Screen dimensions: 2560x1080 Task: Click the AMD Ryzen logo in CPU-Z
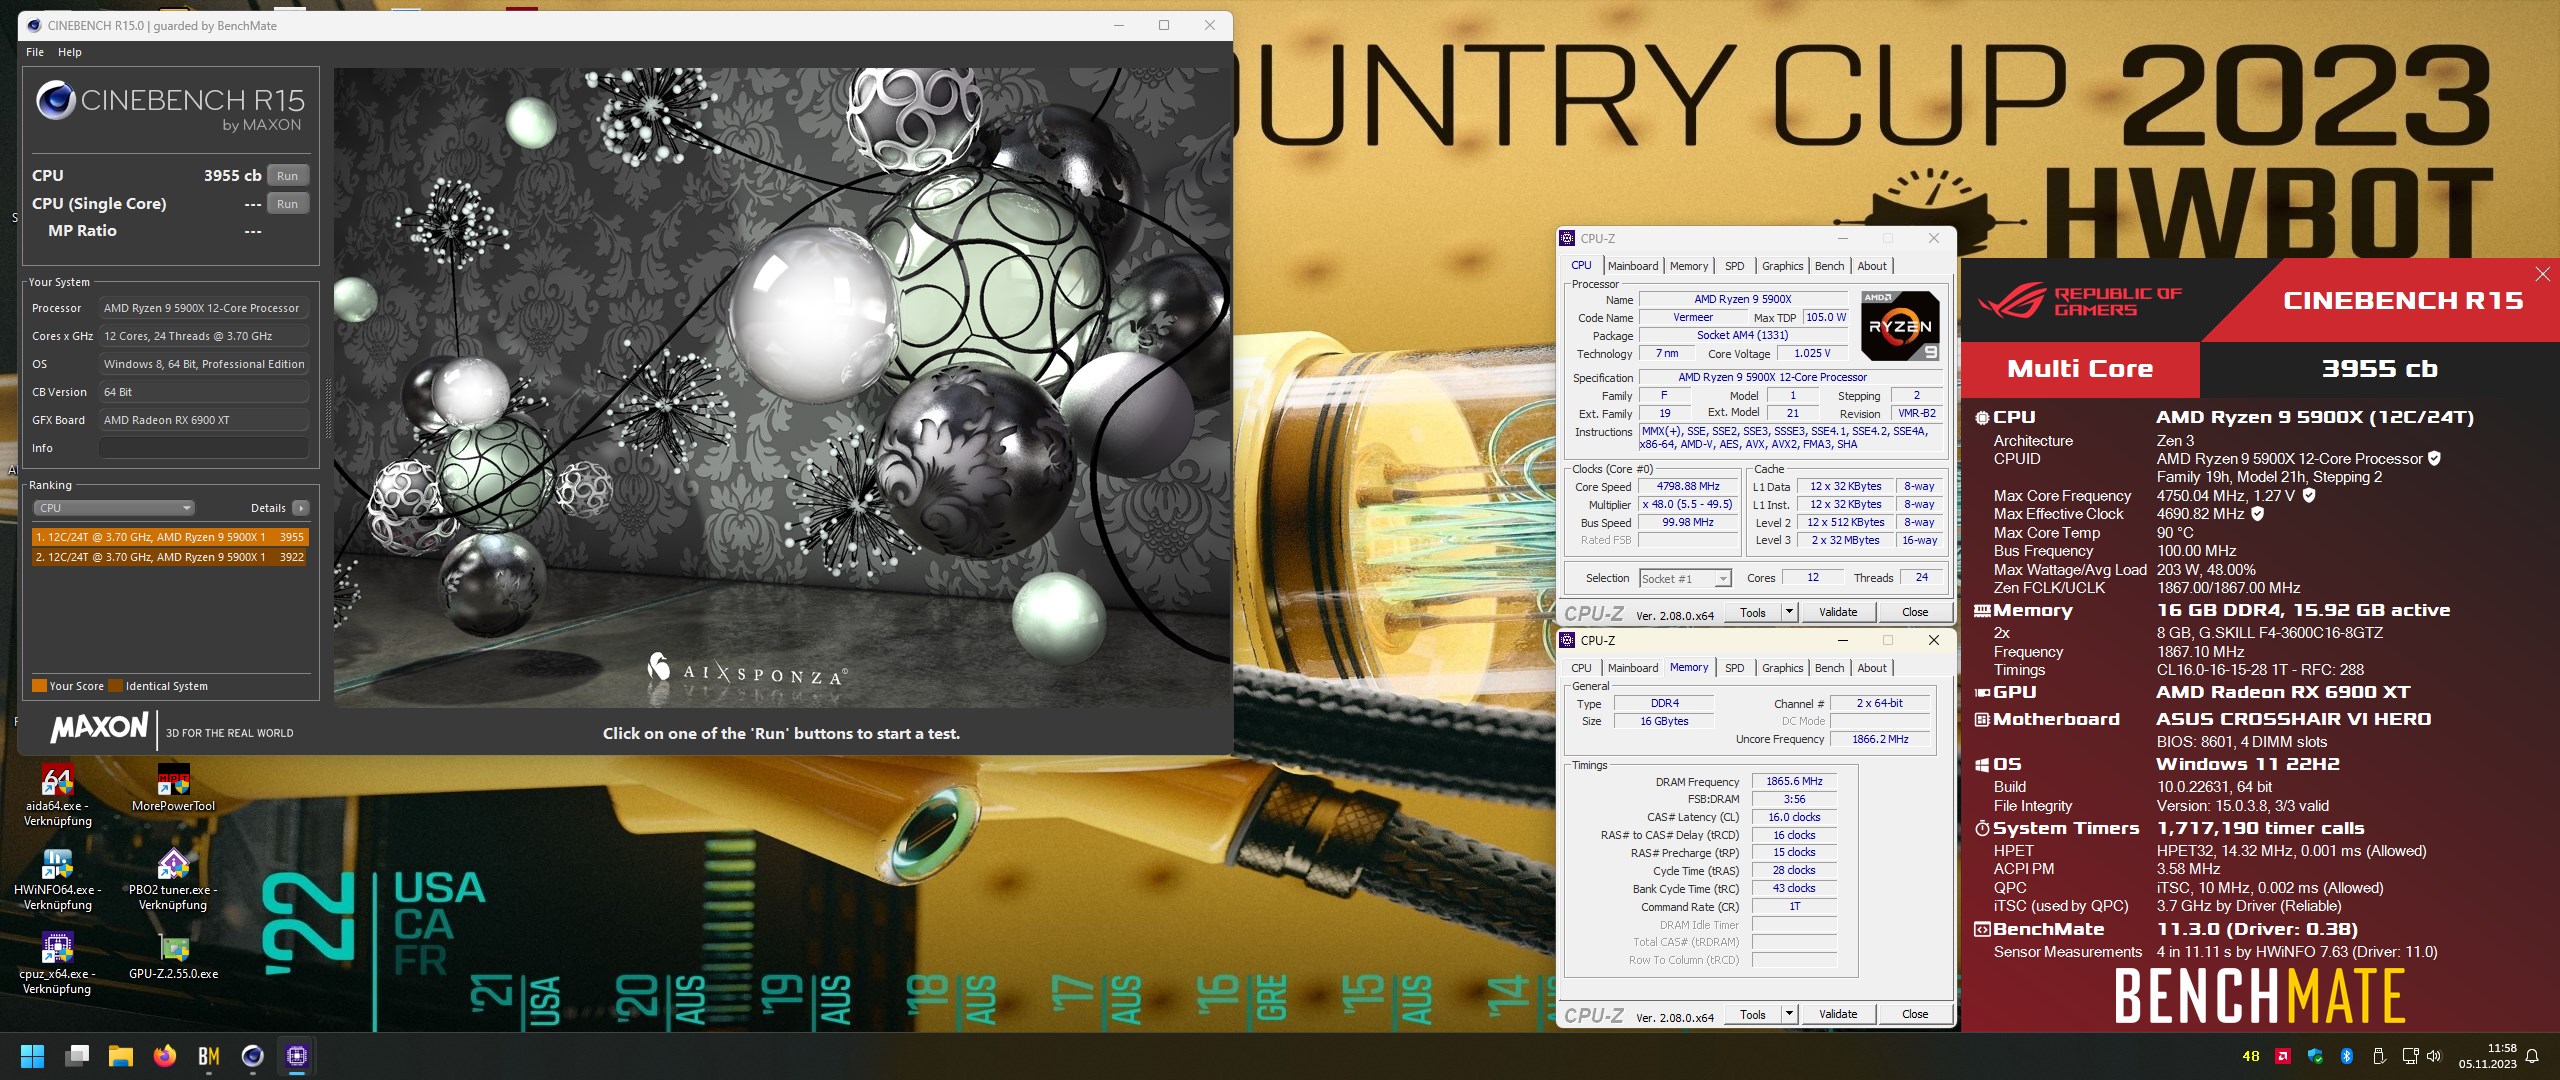click(x=1900, y=326)
